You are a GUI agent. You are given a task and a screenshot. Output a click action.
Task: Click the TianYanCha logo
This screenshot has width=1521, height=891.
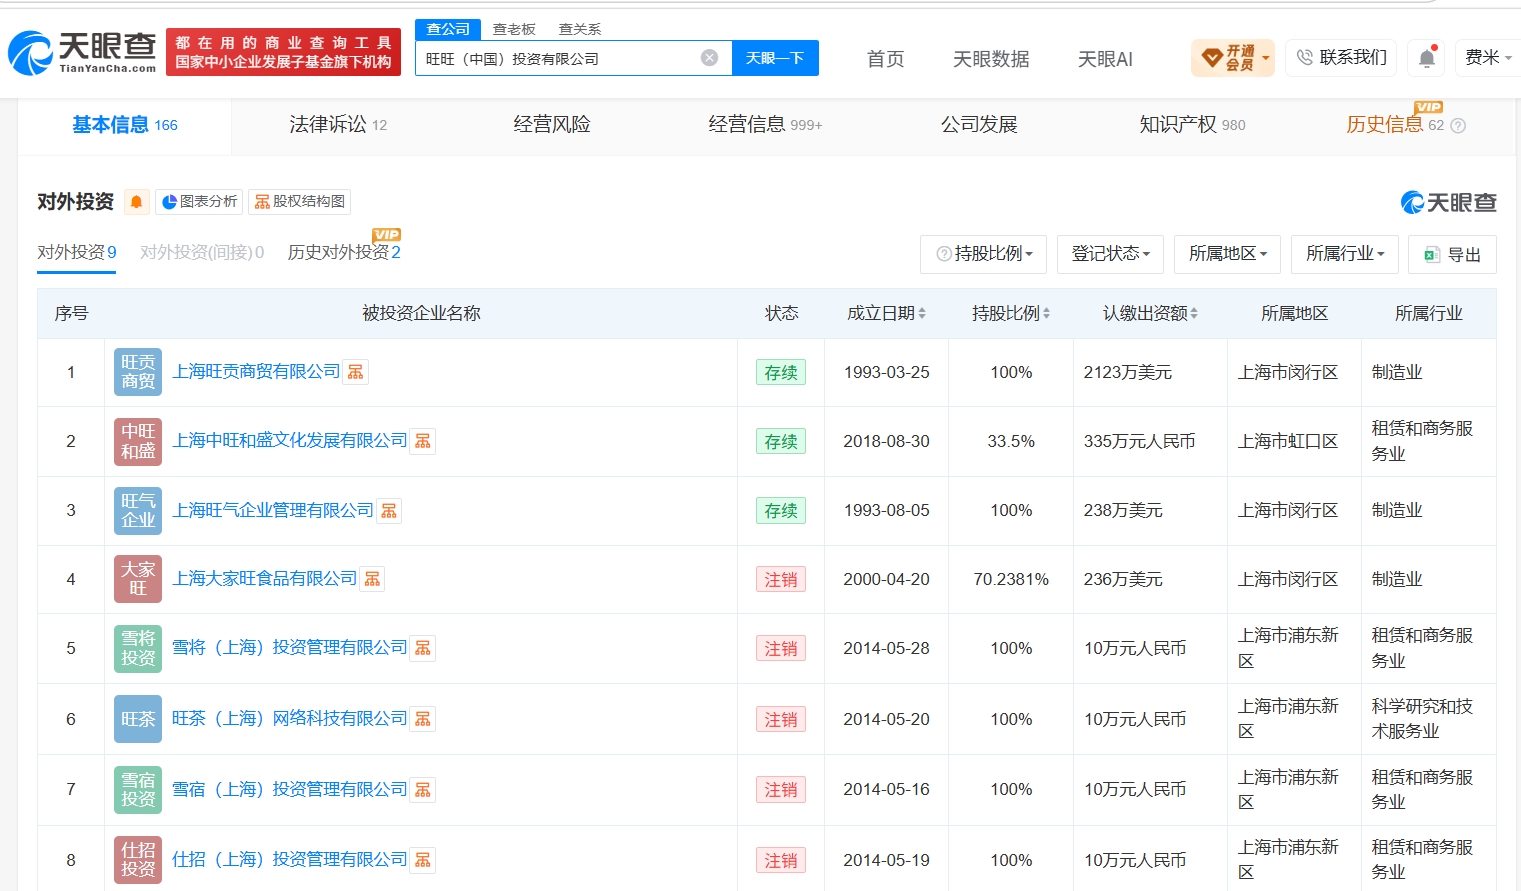[82, 52]
